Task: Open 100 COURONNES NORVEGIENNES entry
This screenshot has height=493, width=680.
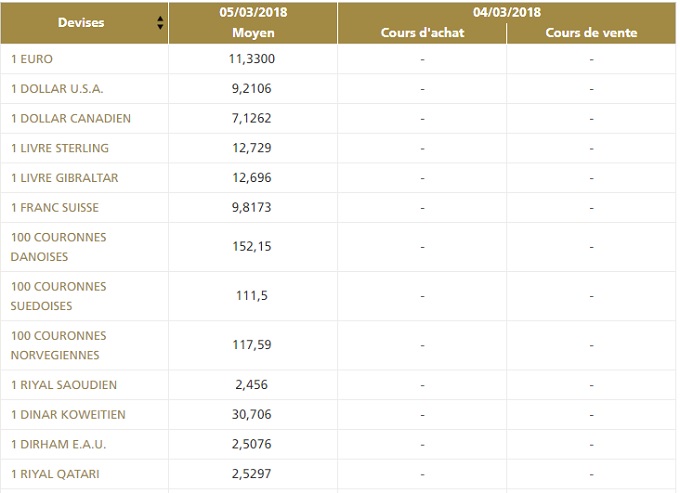Action: point(58,345)
